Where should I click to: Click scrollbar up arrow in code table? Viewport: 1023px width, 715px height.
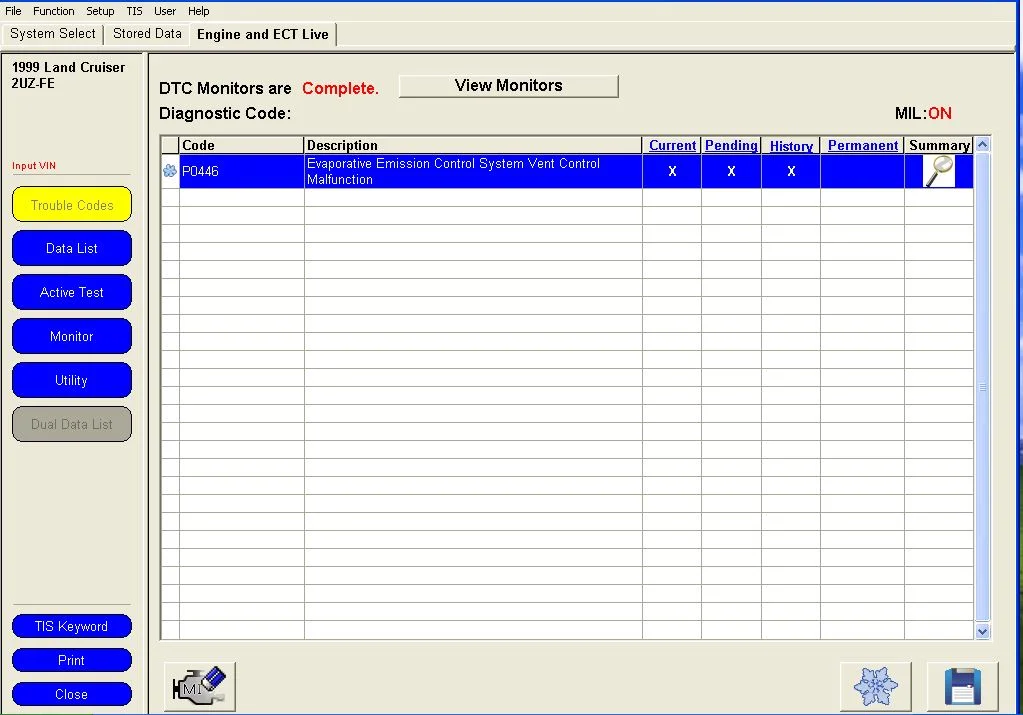click(983, 144)
